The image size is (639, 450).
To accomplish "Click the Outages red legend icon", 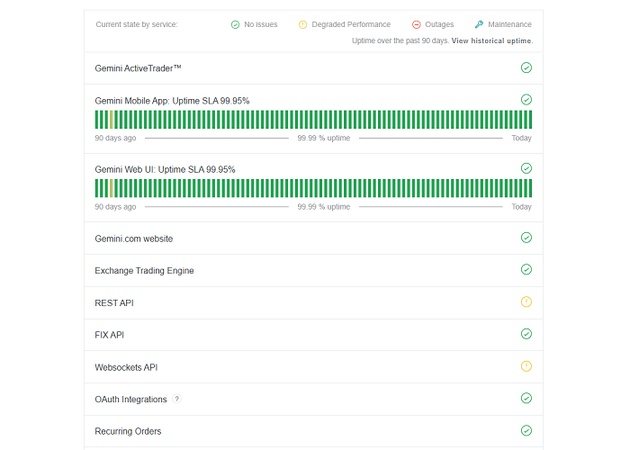I will (x=416, y=24).
